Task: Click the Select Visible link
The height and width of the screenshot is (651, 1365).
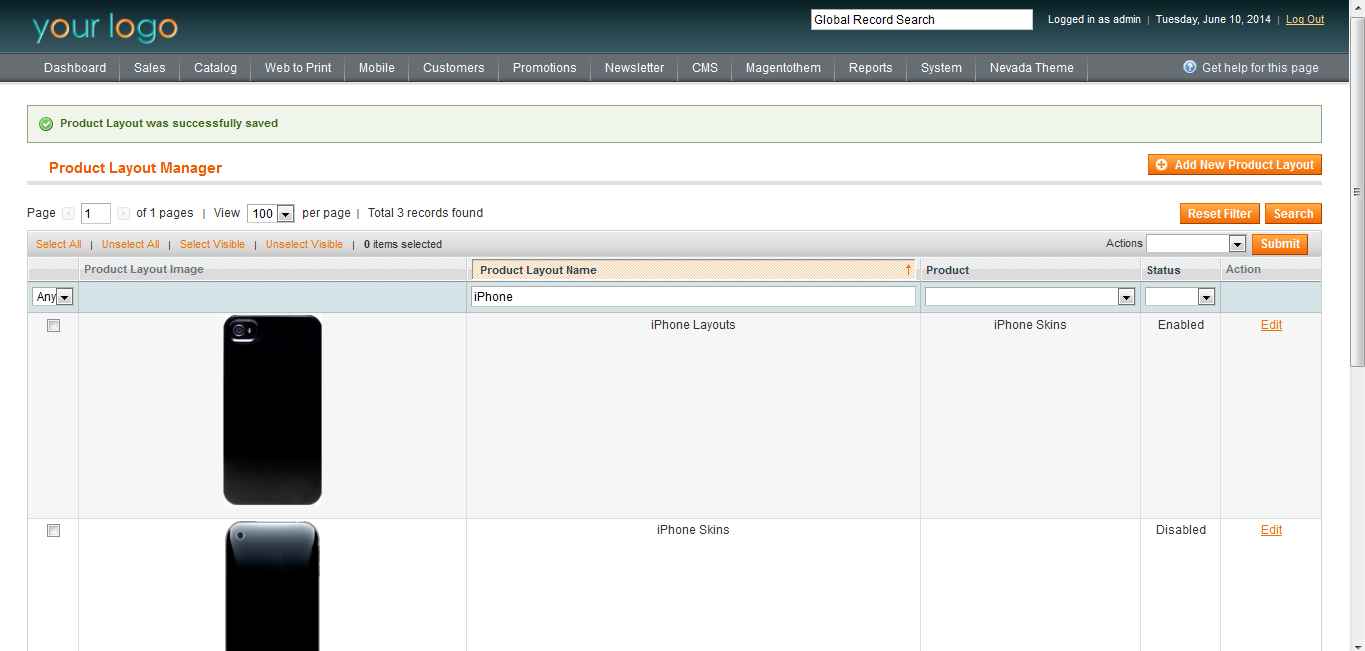Action: tap(212, 244)
